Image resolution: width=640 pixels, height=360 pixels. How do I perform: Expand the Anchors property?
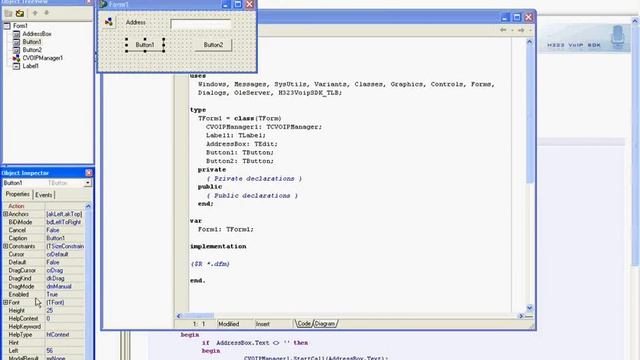click(6, 214)
